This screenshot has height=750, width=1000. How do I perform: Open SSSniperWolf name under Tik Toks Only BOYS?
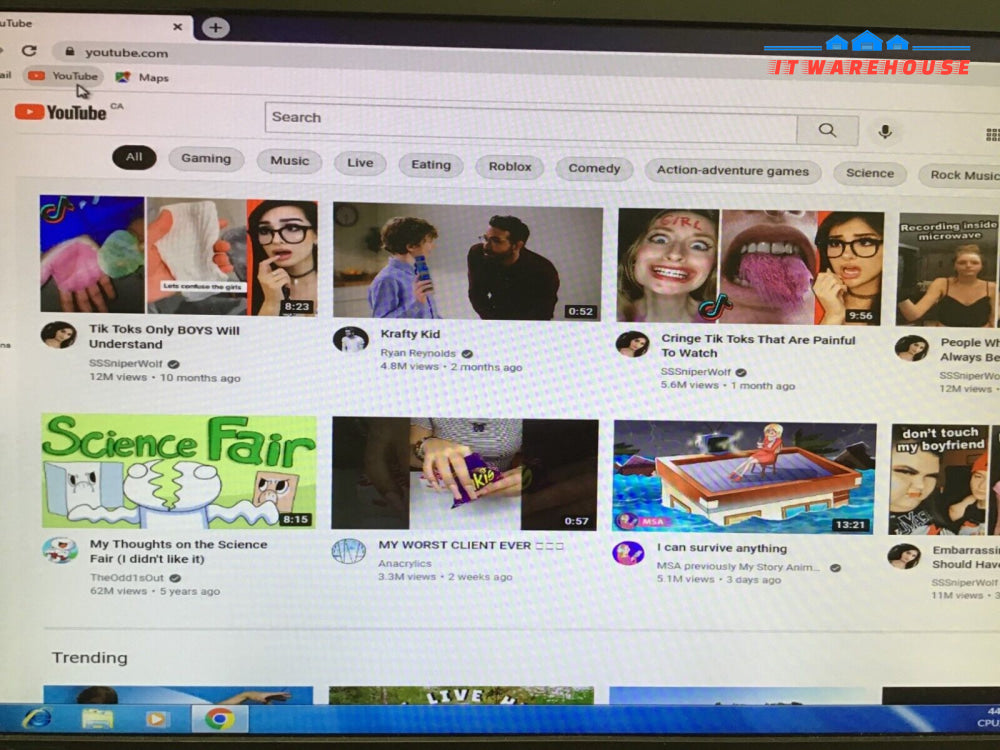(x=126, y=364)
